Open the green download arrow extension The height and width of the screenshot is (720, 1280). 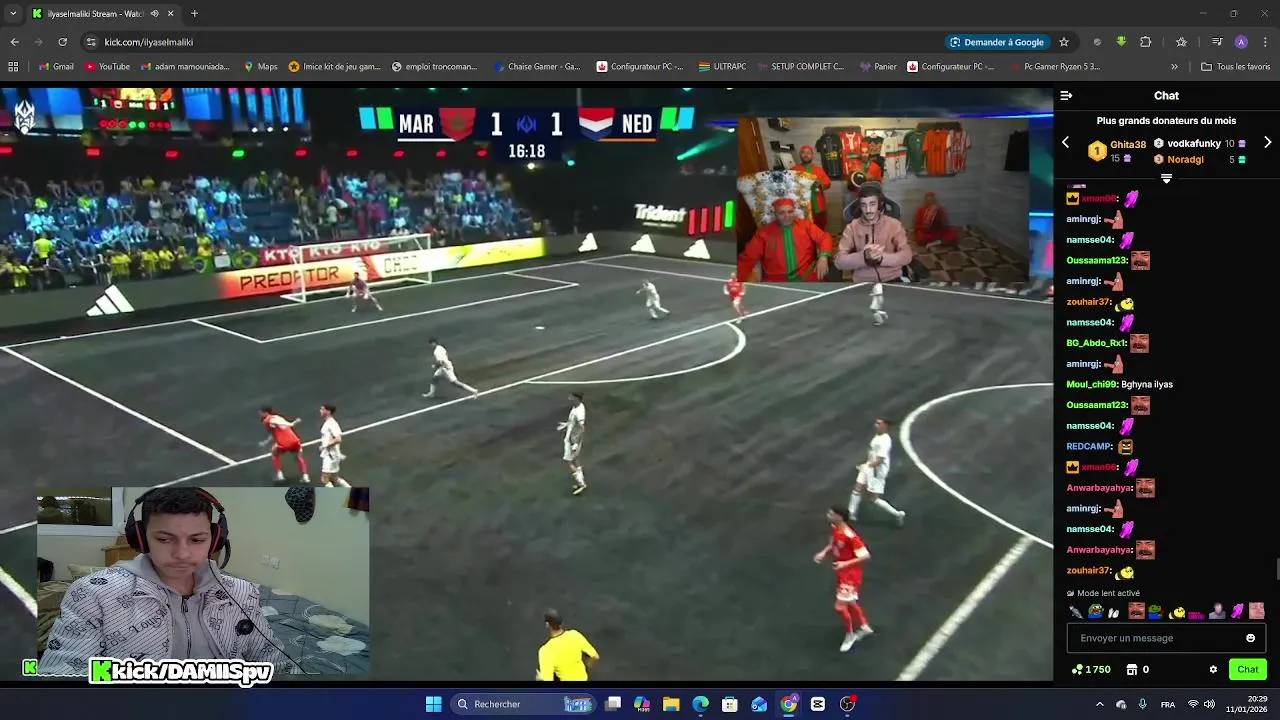(x=1121, y=42)
